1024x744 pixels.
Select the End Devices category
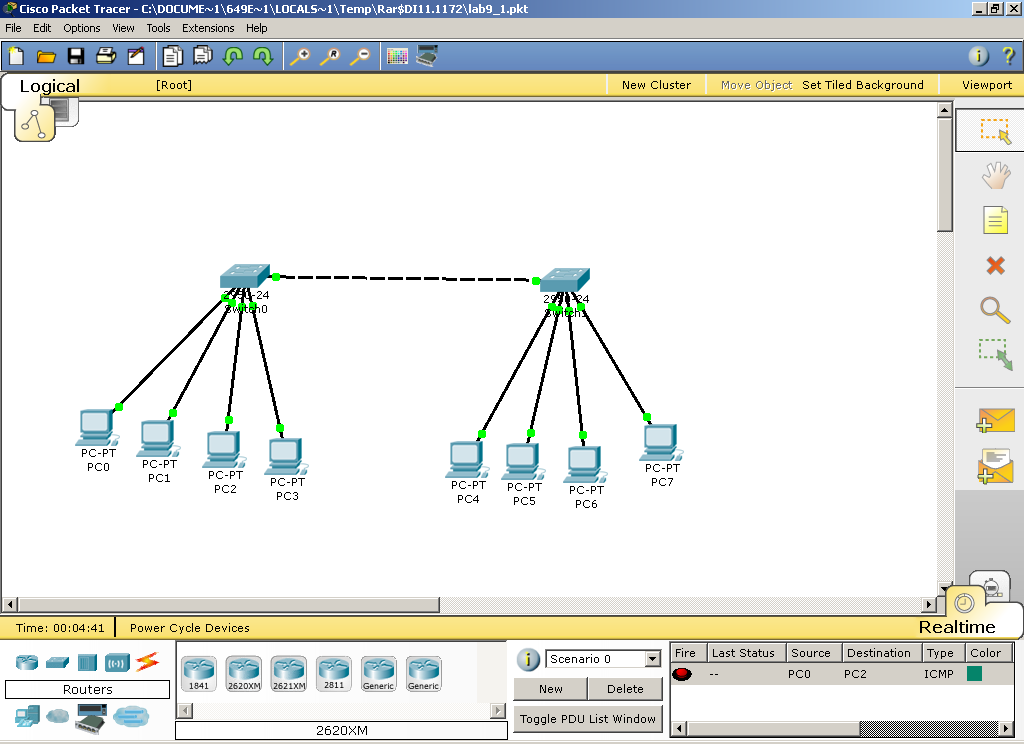tap(27, 717)
